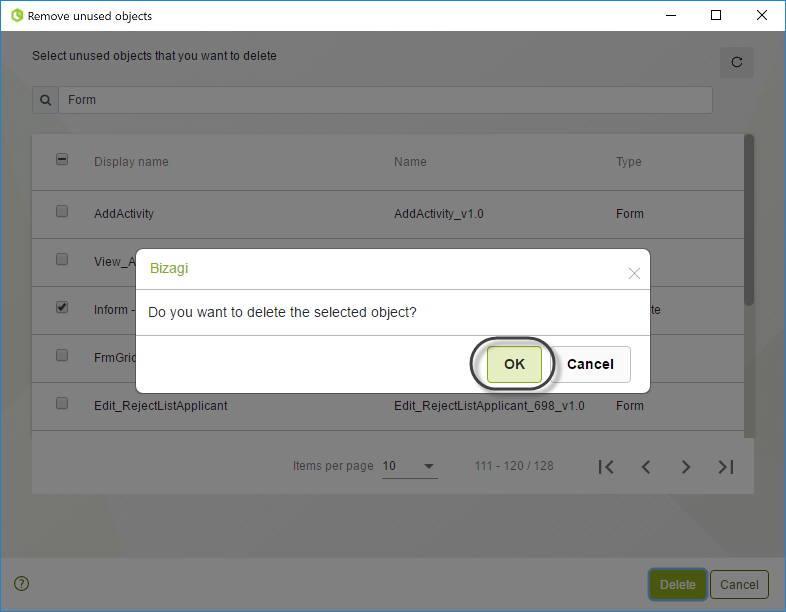Minimize the Remove unused objects window
Screen dimensions: 786x612
671,15
